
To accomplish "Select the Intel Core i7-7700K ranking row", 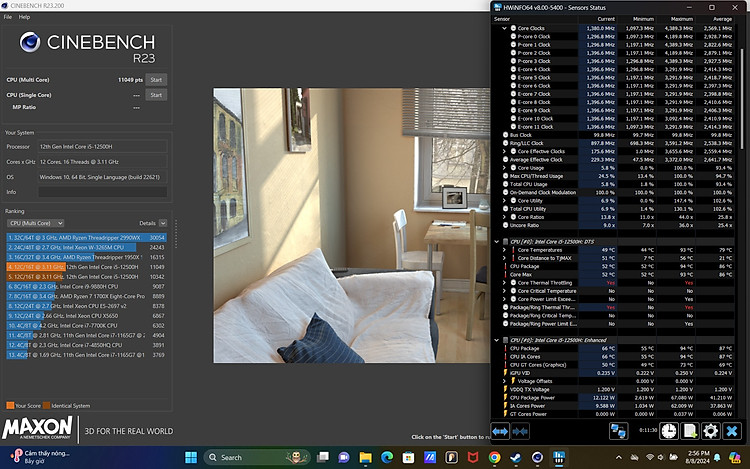I will click(x=86, y=326).
